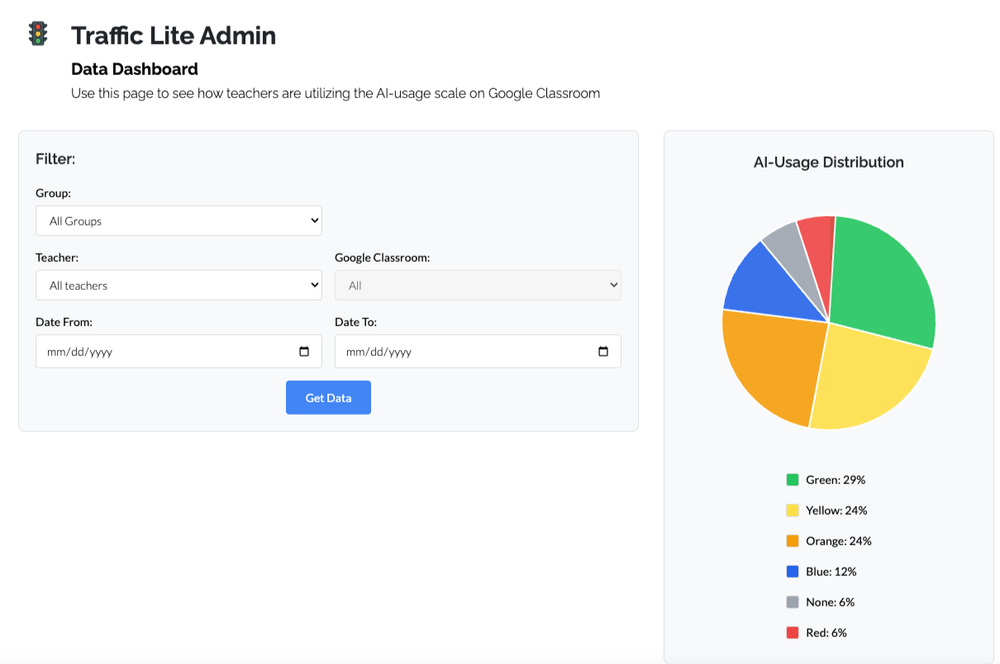Image resolution: width=1000 pixels, height=664 pixels.
Task: Open the Teacher dropdown showing All teachers
Action: pyautogui.click(x=179, y=285)
